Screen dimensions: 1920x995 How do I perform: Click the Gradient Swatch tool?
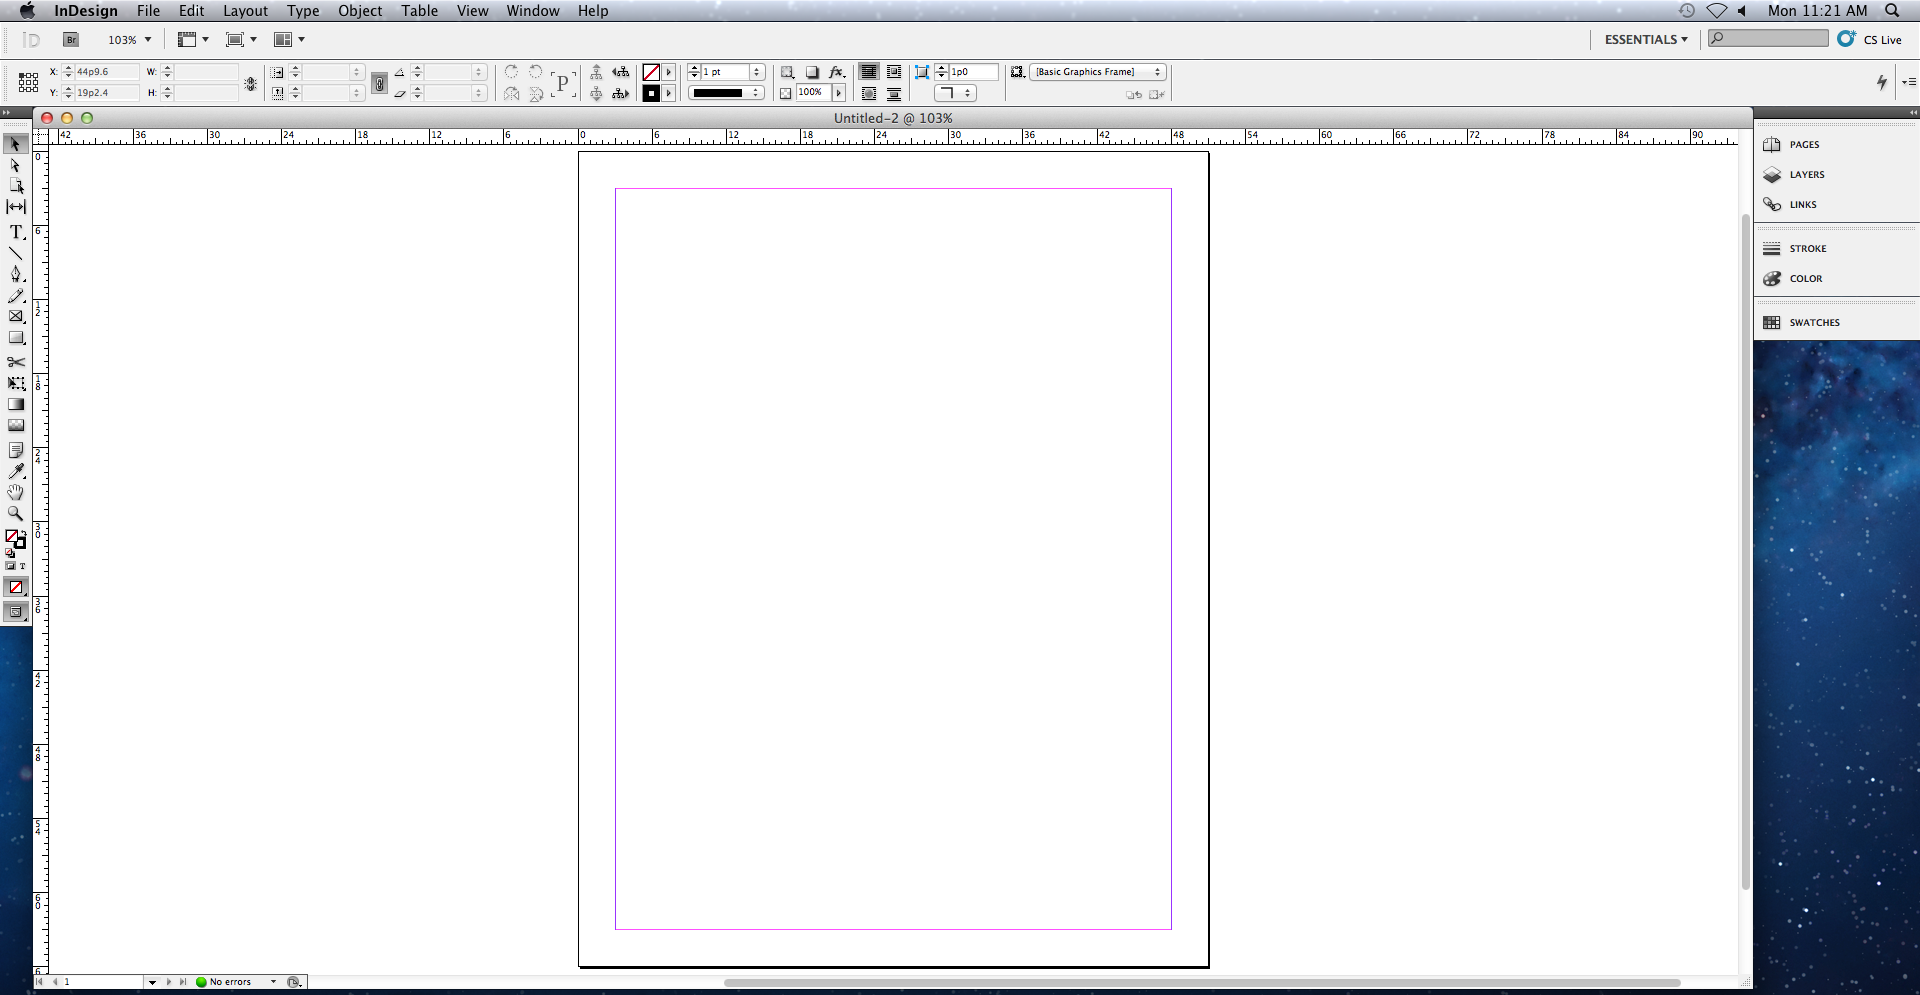16,405
